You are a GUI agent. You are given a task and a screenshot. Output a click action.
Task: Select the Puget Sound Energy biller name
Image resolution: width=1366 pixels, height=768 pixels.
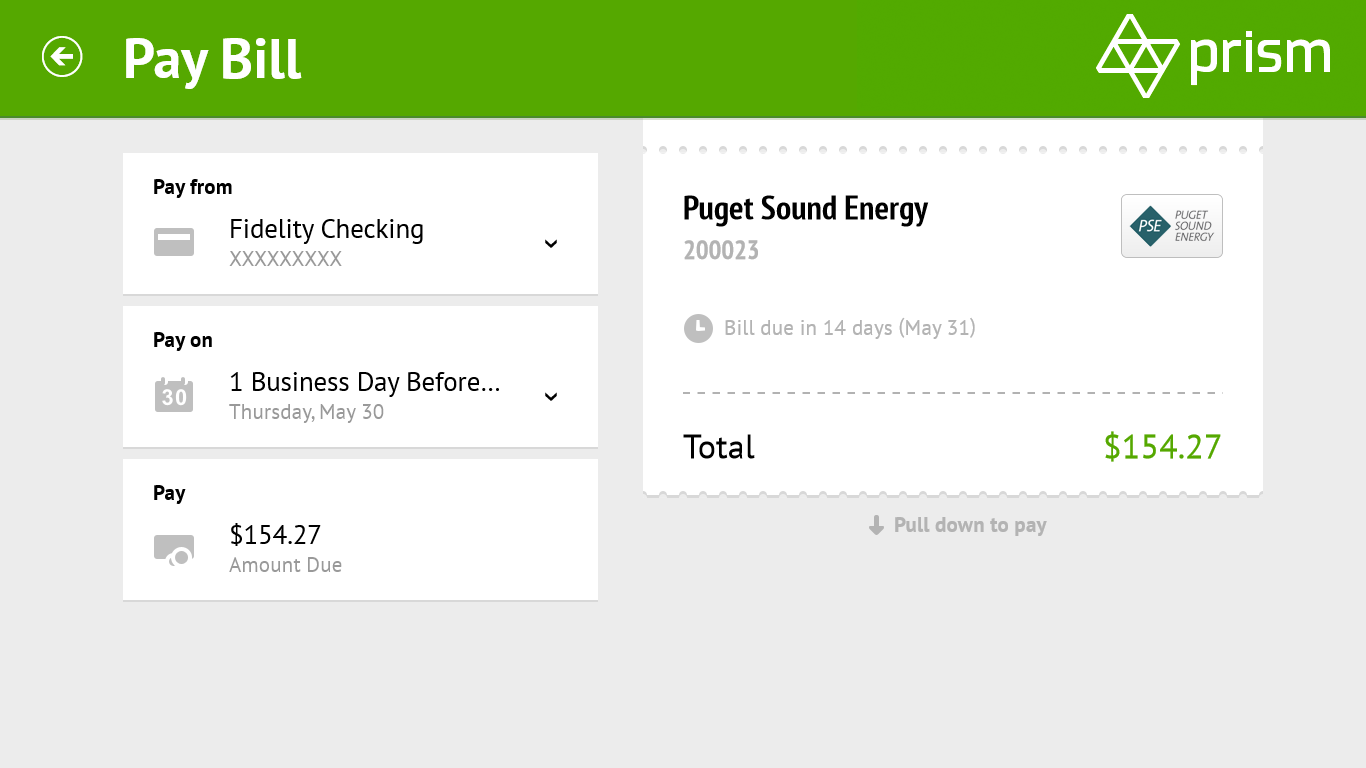pyautogui.click(x=805, y=209)
